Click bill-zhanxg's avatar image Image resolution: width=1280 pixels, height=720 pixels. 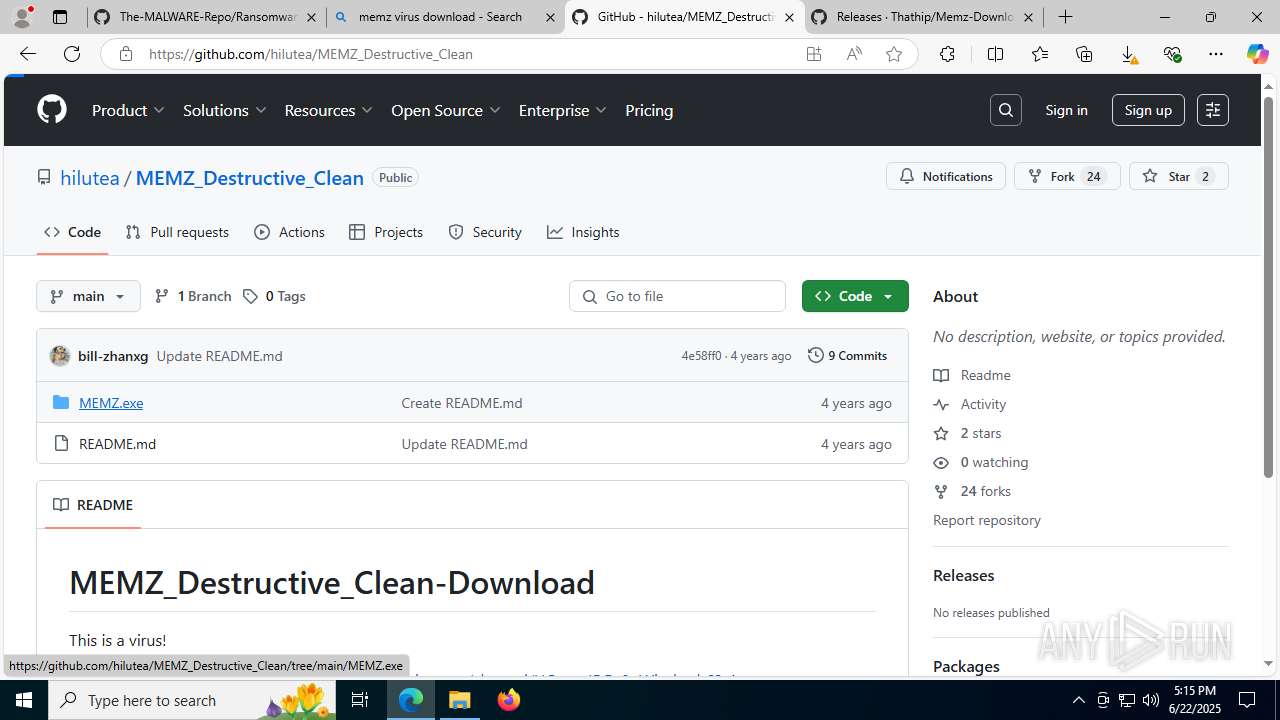60,356
